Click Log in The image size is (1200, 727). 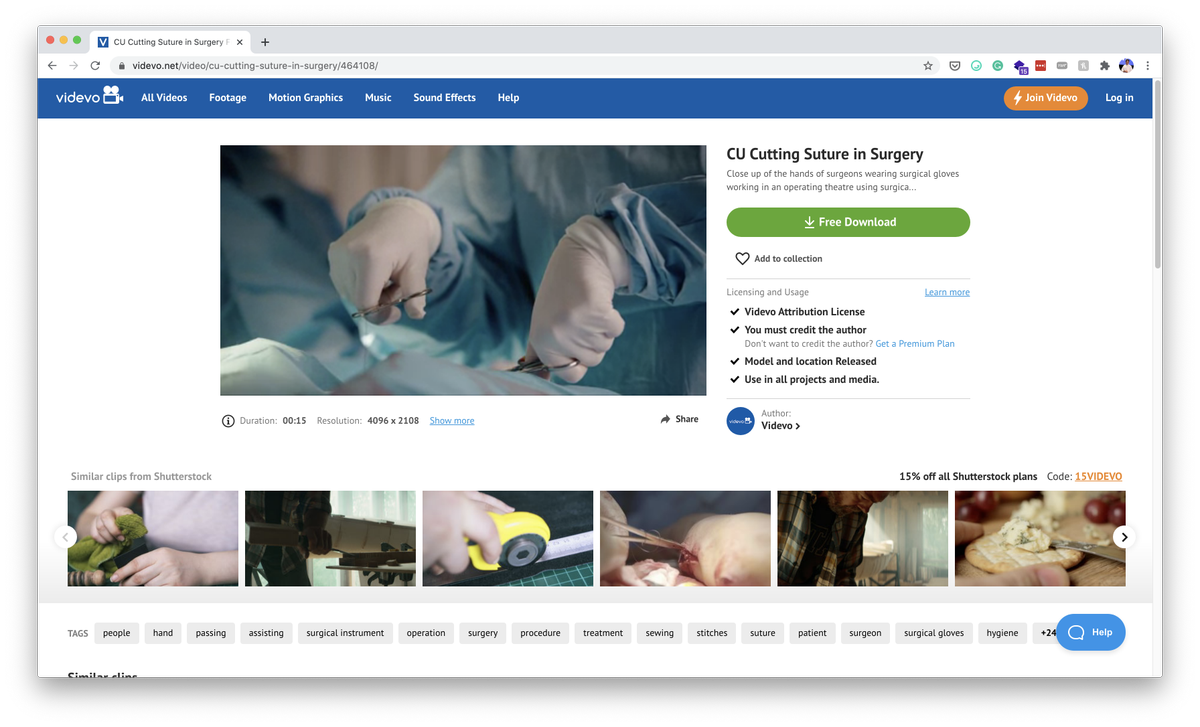[x=1119, y=98]
